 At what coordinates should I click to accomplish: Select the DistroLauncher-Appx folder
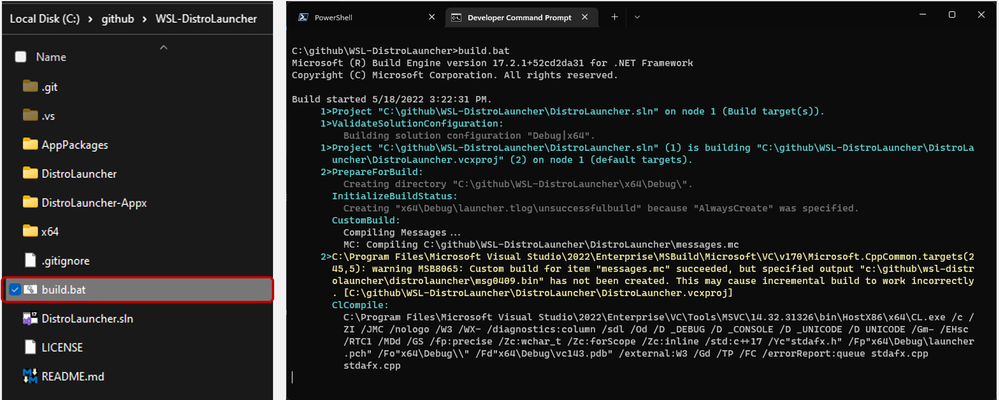[x=94, y=203]
